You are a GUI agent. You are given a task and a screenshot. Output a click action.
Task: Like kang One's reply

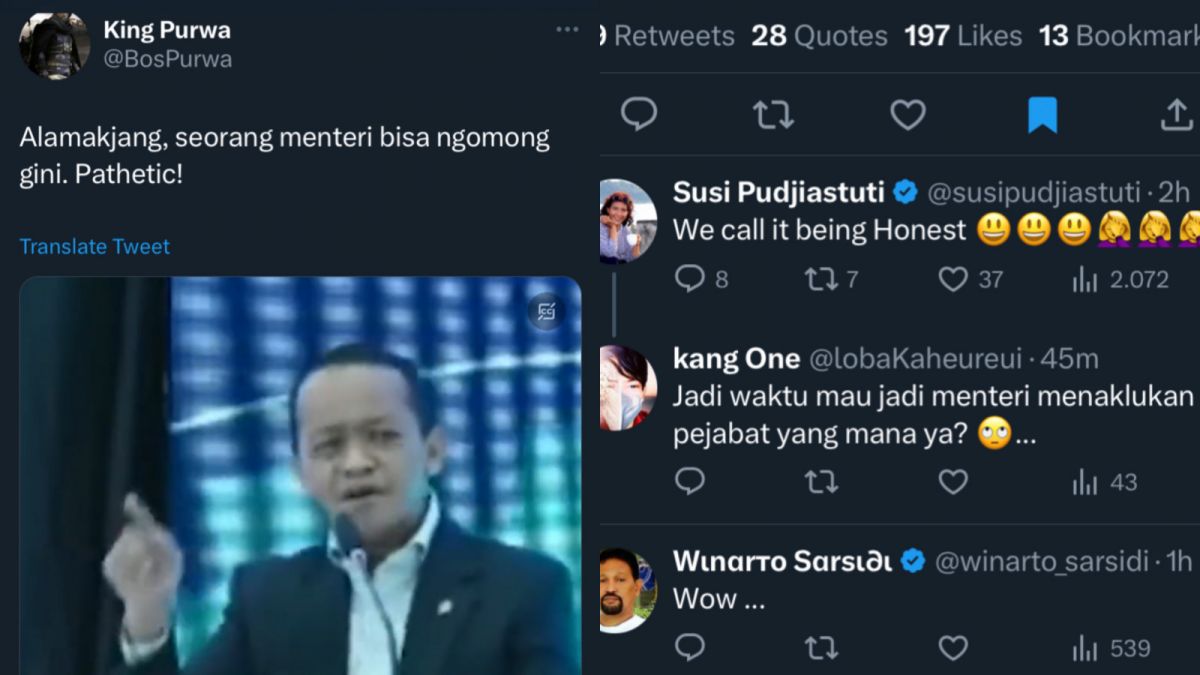click(952, 481)
